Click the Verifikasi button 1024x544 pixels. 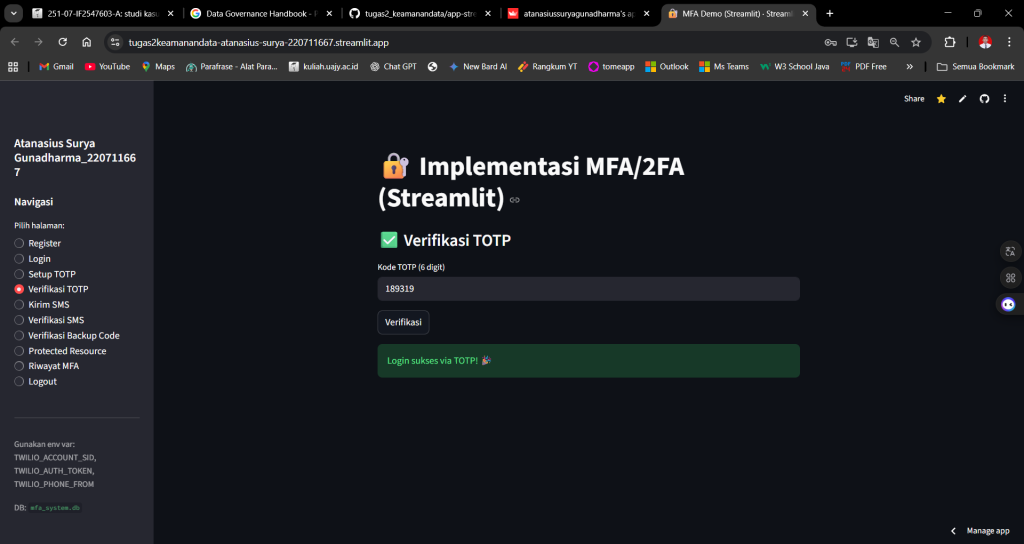[403, 322]
